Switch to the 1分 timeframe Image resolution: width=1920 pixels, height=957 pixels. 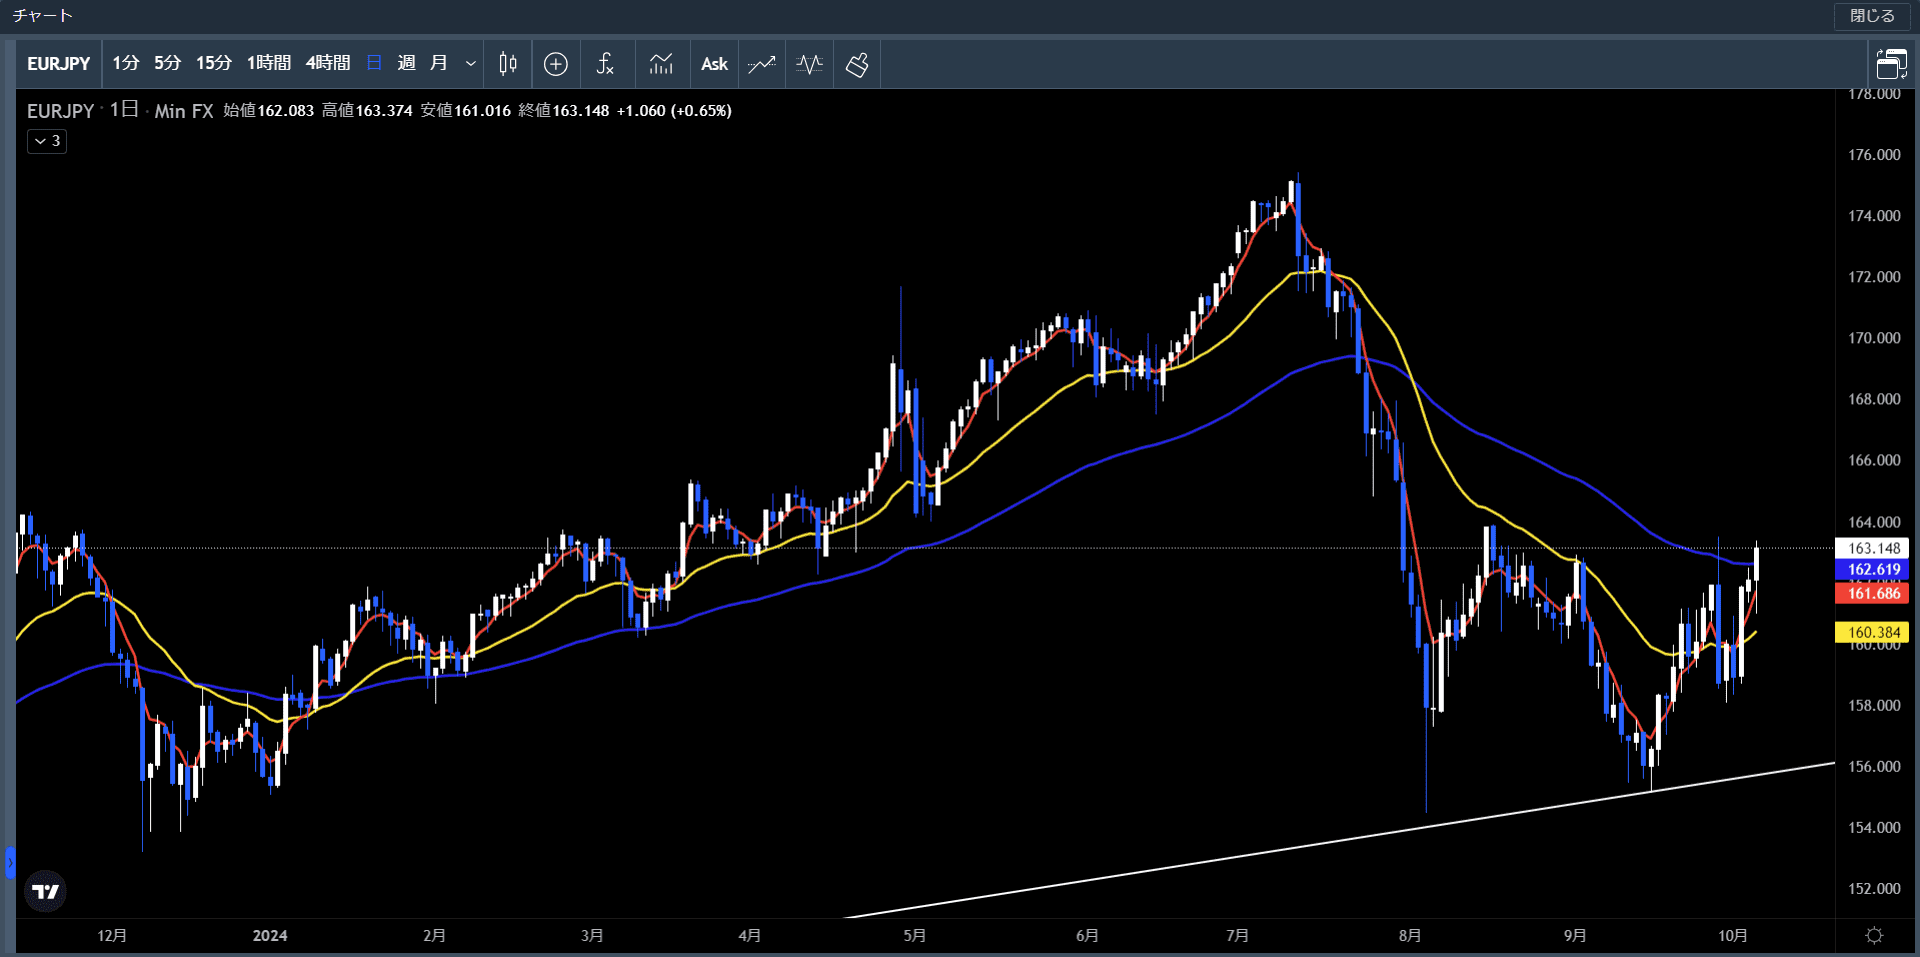[126, 63]
